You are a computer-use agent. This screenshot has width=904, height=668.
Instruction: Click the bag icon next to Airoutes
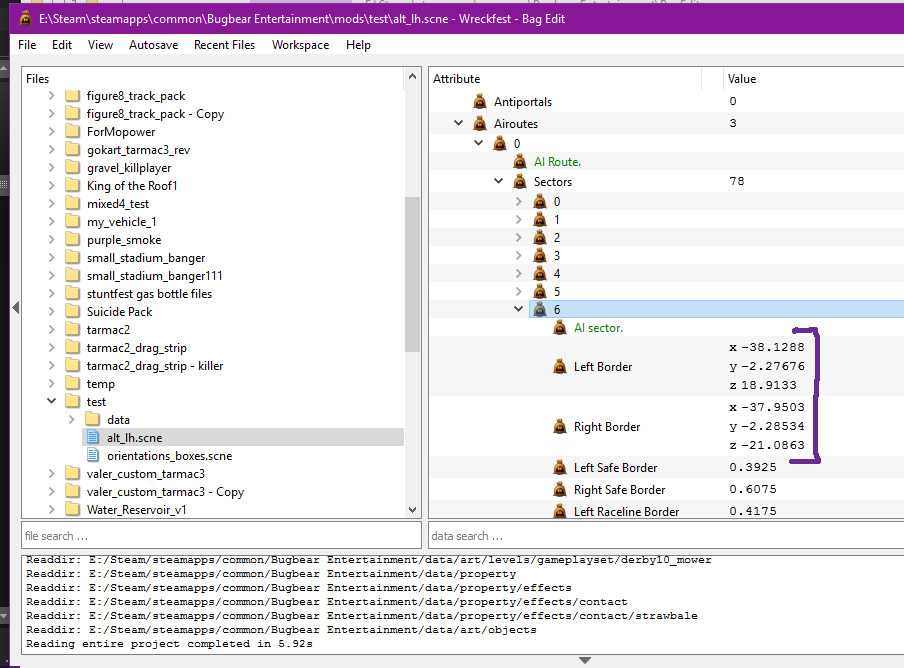point(480,123)
